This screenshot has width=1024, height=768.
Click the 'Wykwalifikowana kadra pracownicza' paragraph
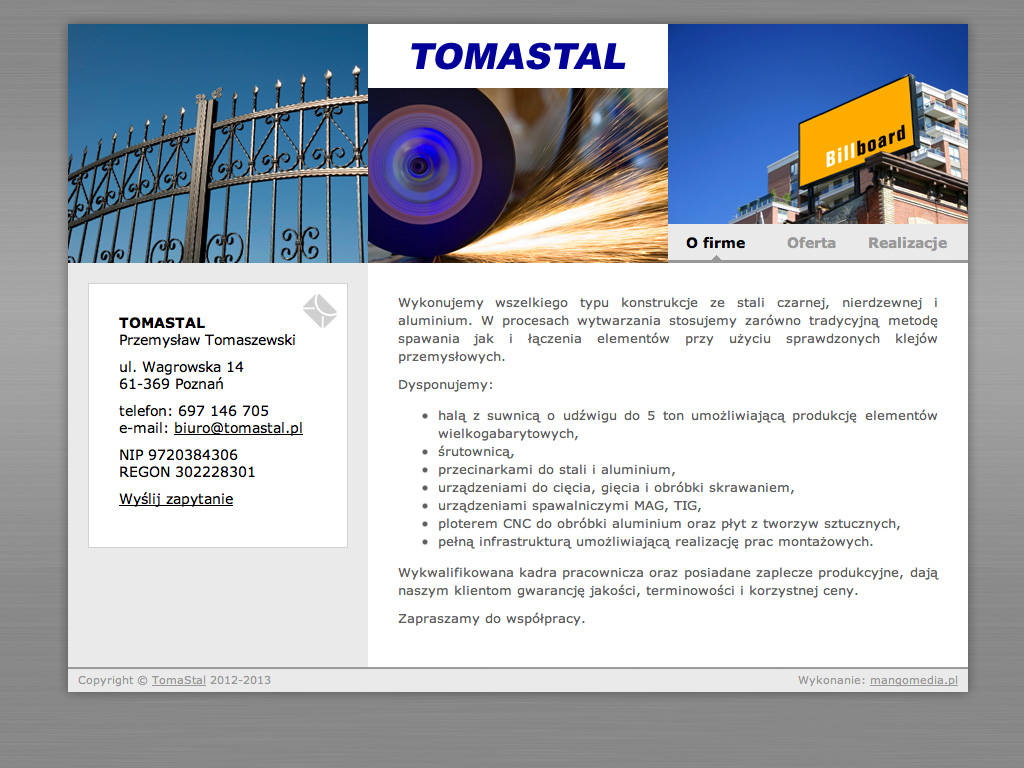668,582
